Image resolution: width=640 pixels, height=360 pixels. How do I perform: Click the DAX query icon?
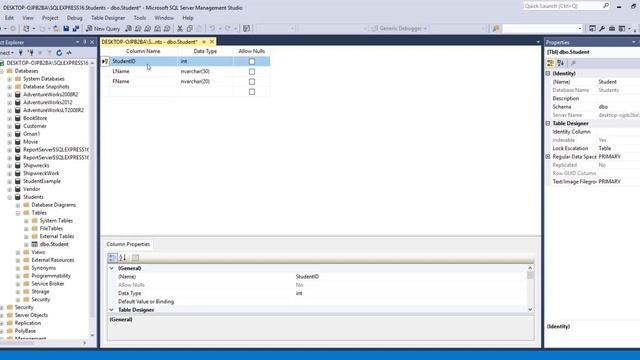click(167, 29)
